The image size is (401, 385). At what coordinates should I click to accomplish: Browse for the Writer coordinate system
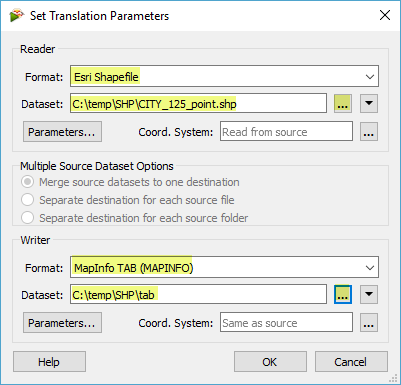pyautogui.click(x=369, y=322)
